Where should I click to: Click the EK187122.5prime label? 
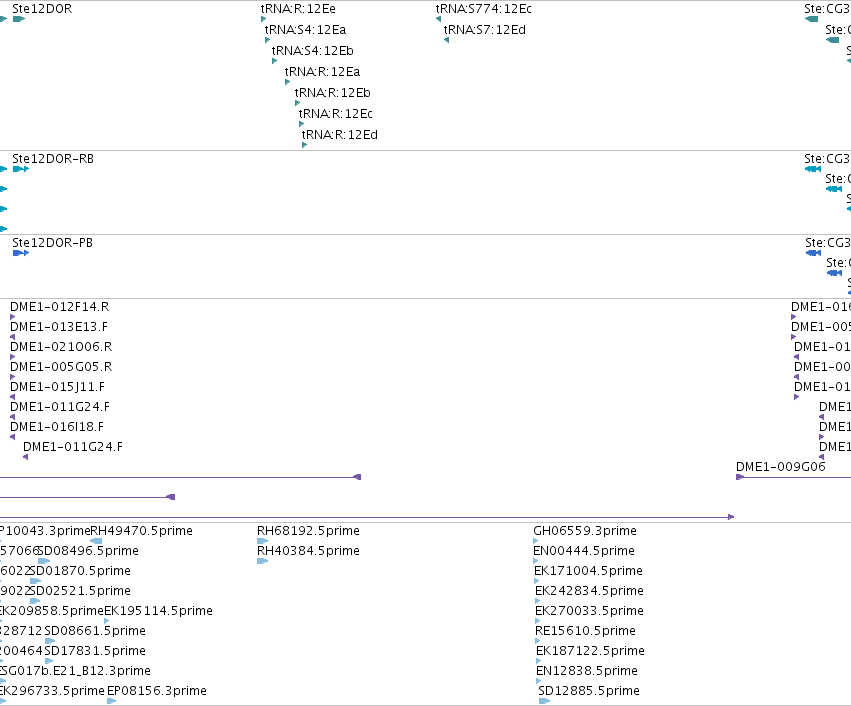[590, 651]
